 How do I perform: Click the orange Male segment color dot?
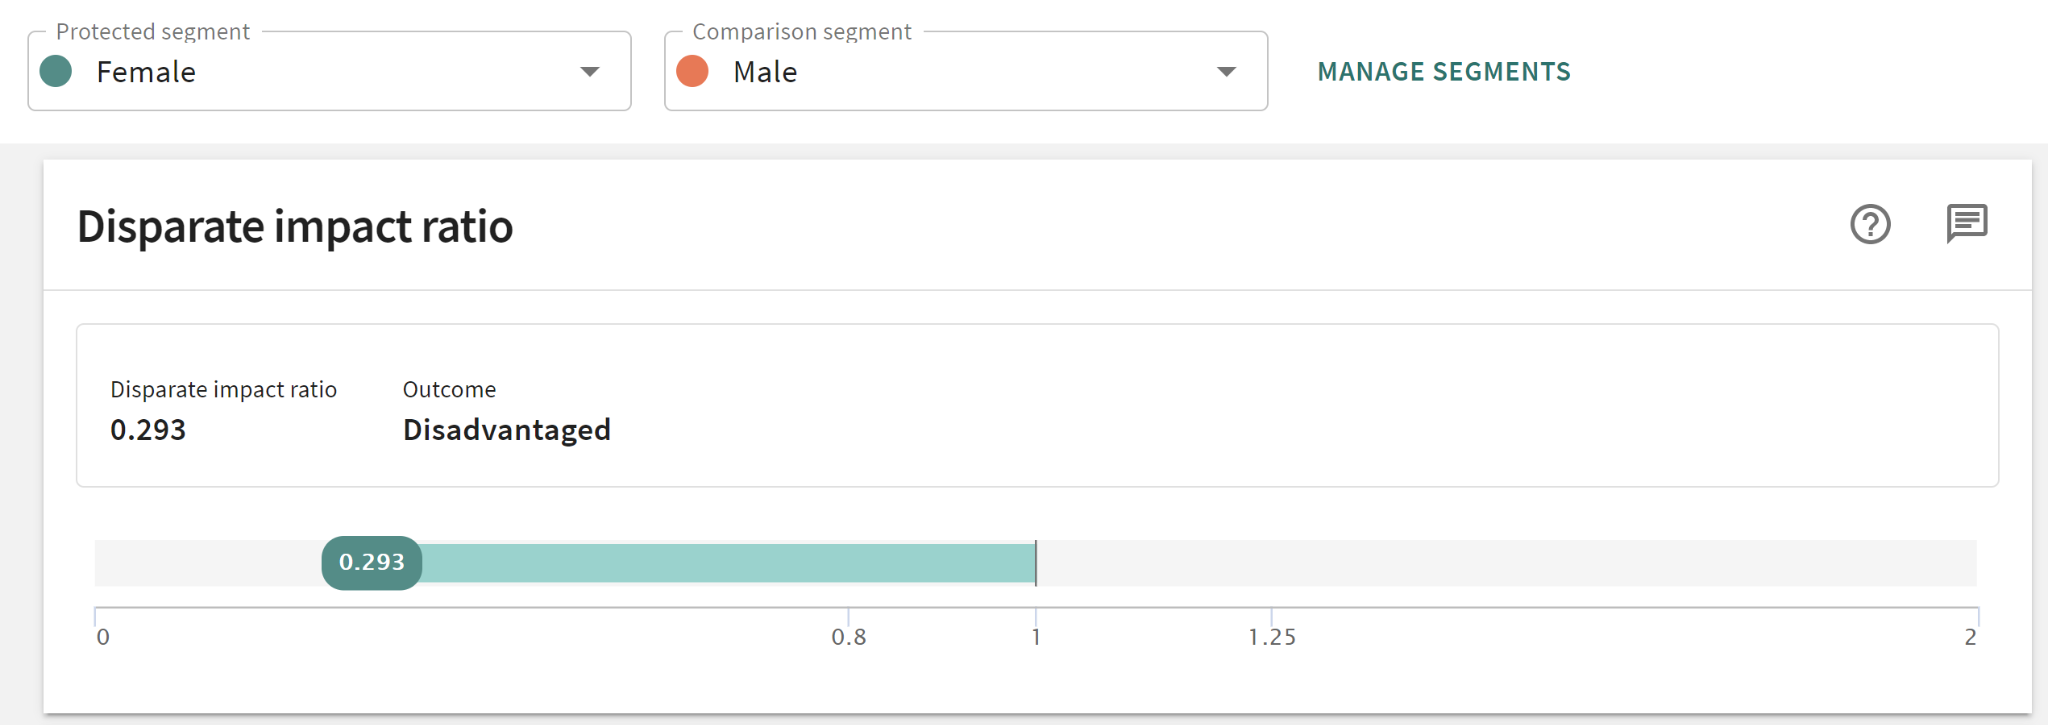tap(692, 71)
